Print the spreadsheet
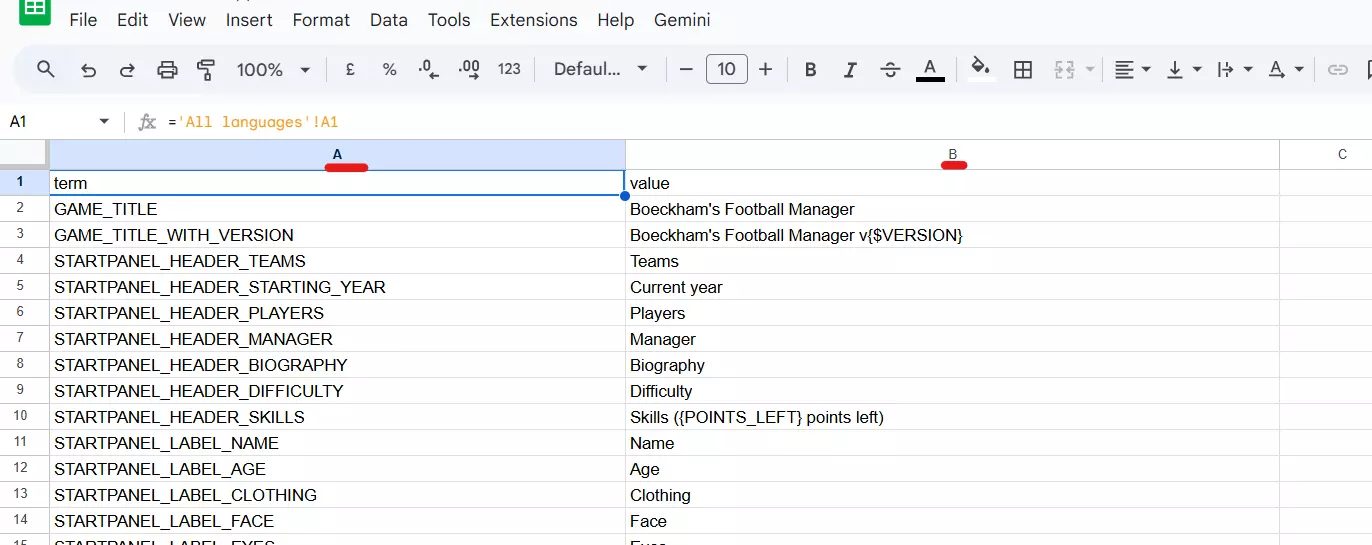1372x545 pixels. 167,69
